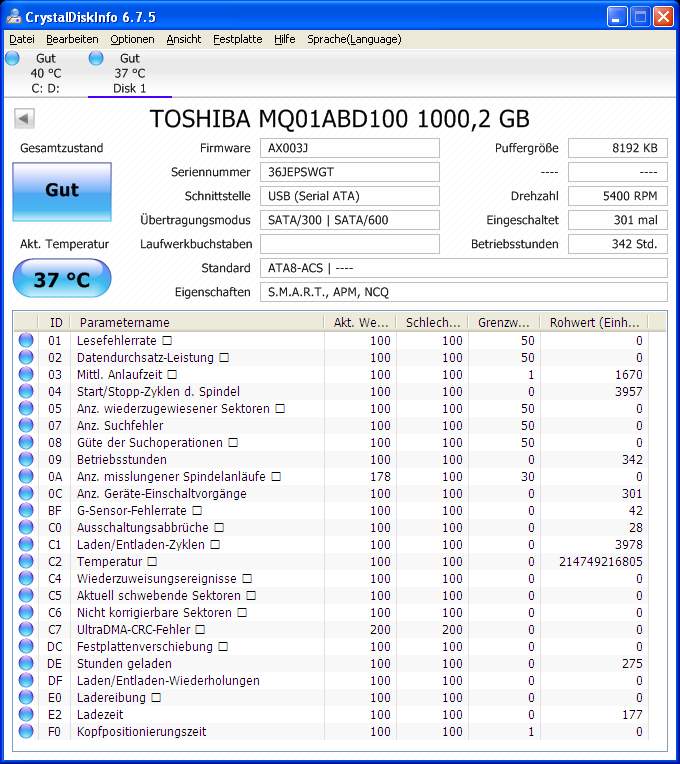Open the Ansicht menu
The image size is (680, 764).
tap(184, 39)
